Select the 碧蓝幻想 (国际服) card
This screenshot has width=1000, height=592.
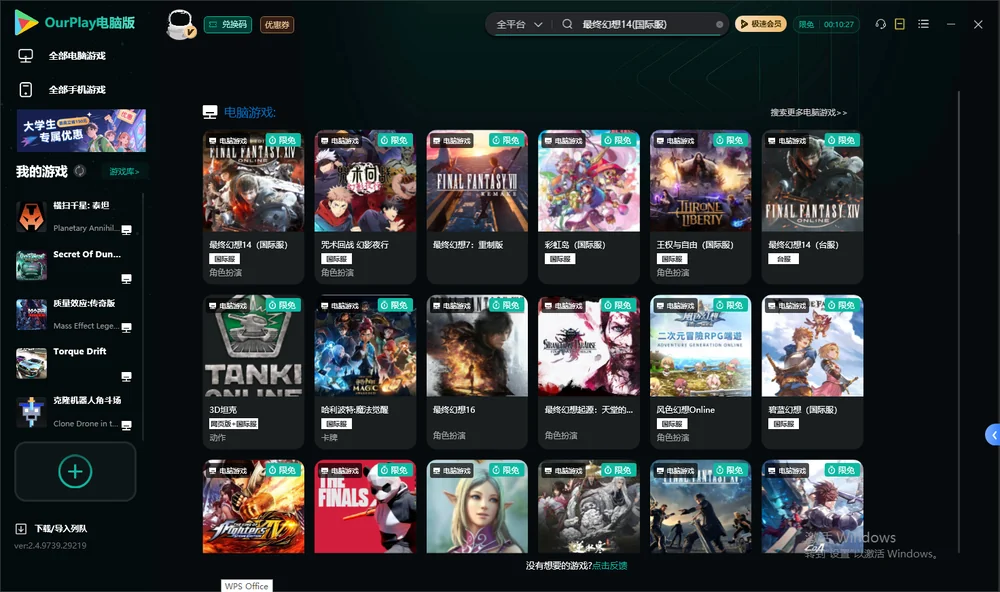(812, 372)
